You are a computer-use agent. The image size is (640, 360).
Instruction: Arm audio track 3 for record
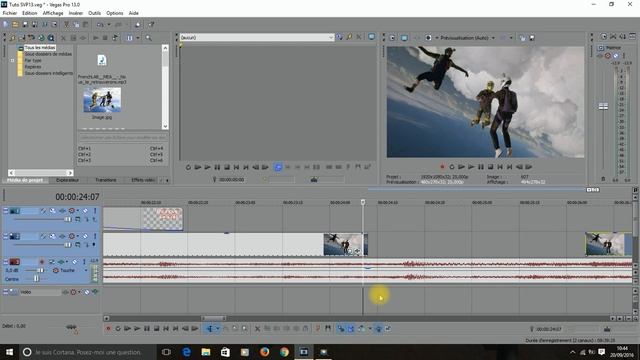[42, 262]
